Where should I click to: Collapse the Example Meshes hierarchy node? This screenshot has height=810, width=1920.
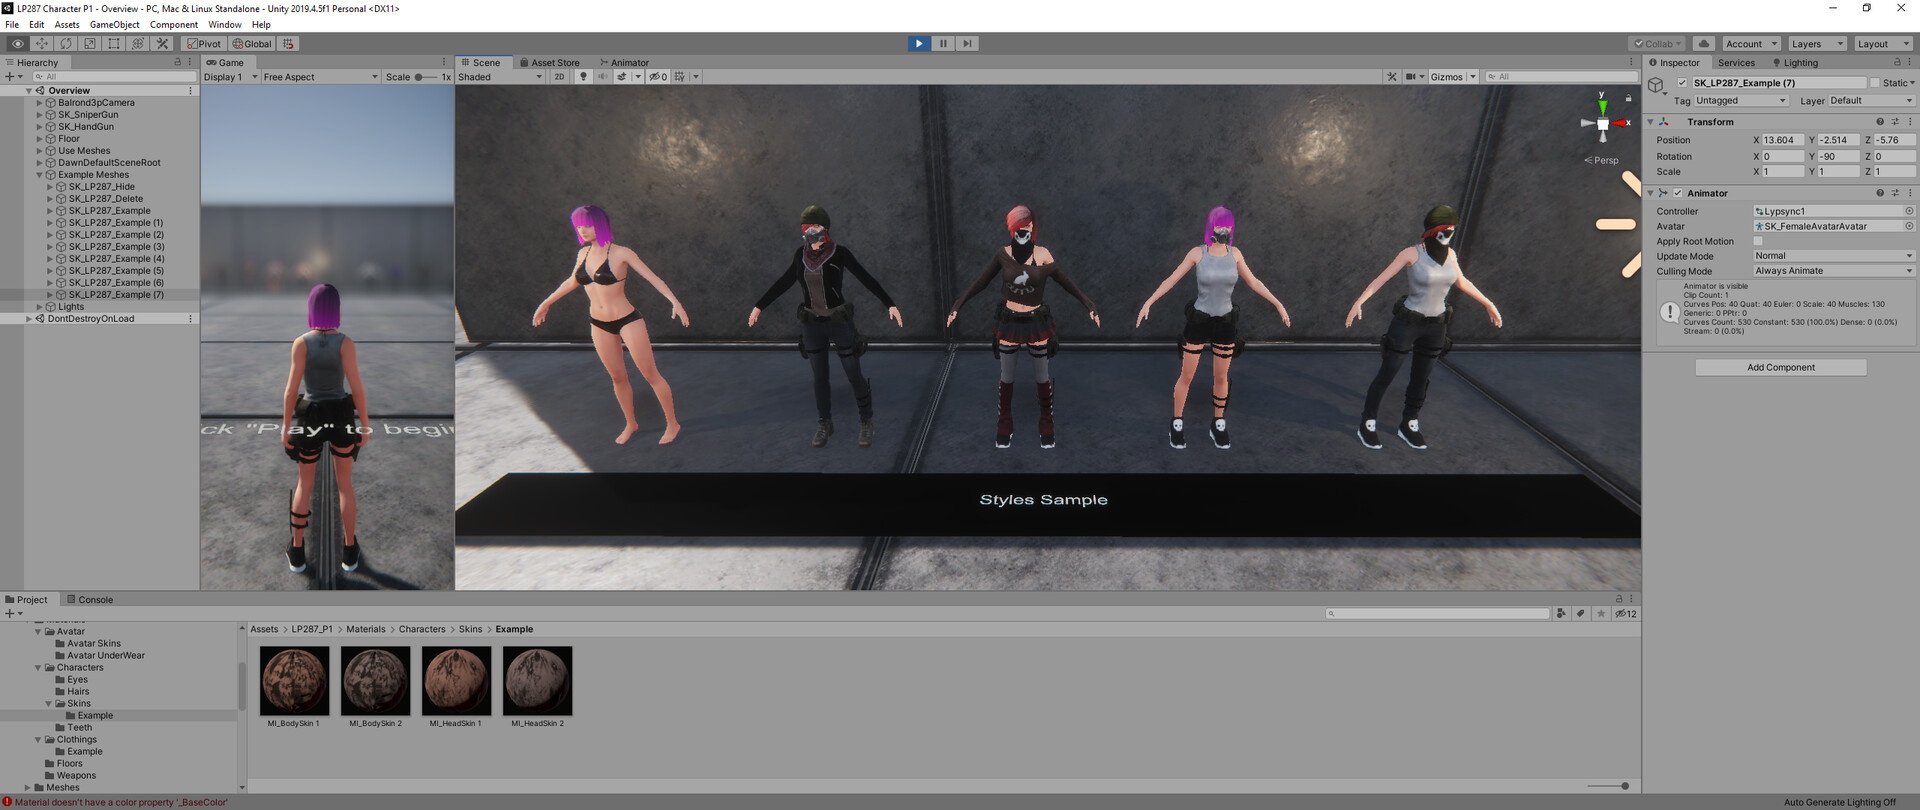coord(39,175)
